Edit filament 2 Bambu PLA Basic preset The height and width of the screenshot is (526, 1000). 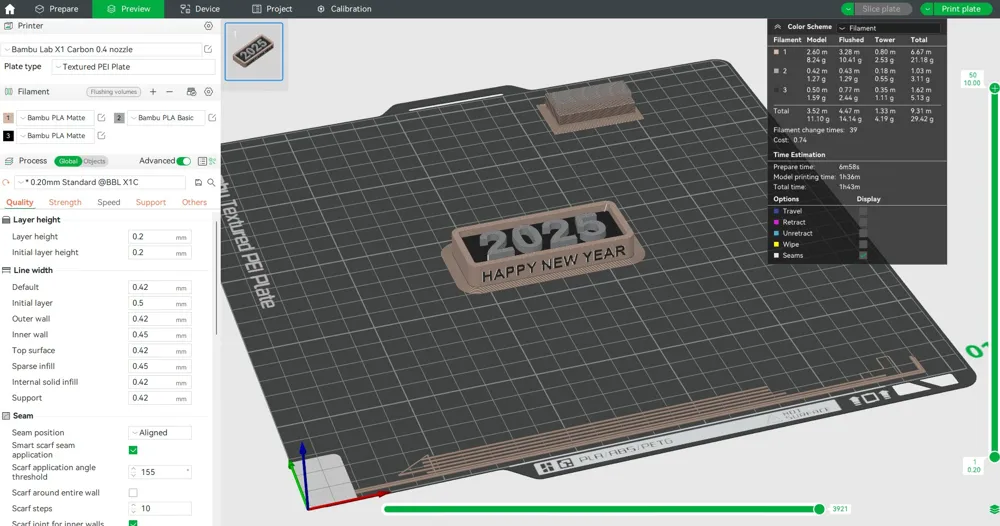[212, 118]
